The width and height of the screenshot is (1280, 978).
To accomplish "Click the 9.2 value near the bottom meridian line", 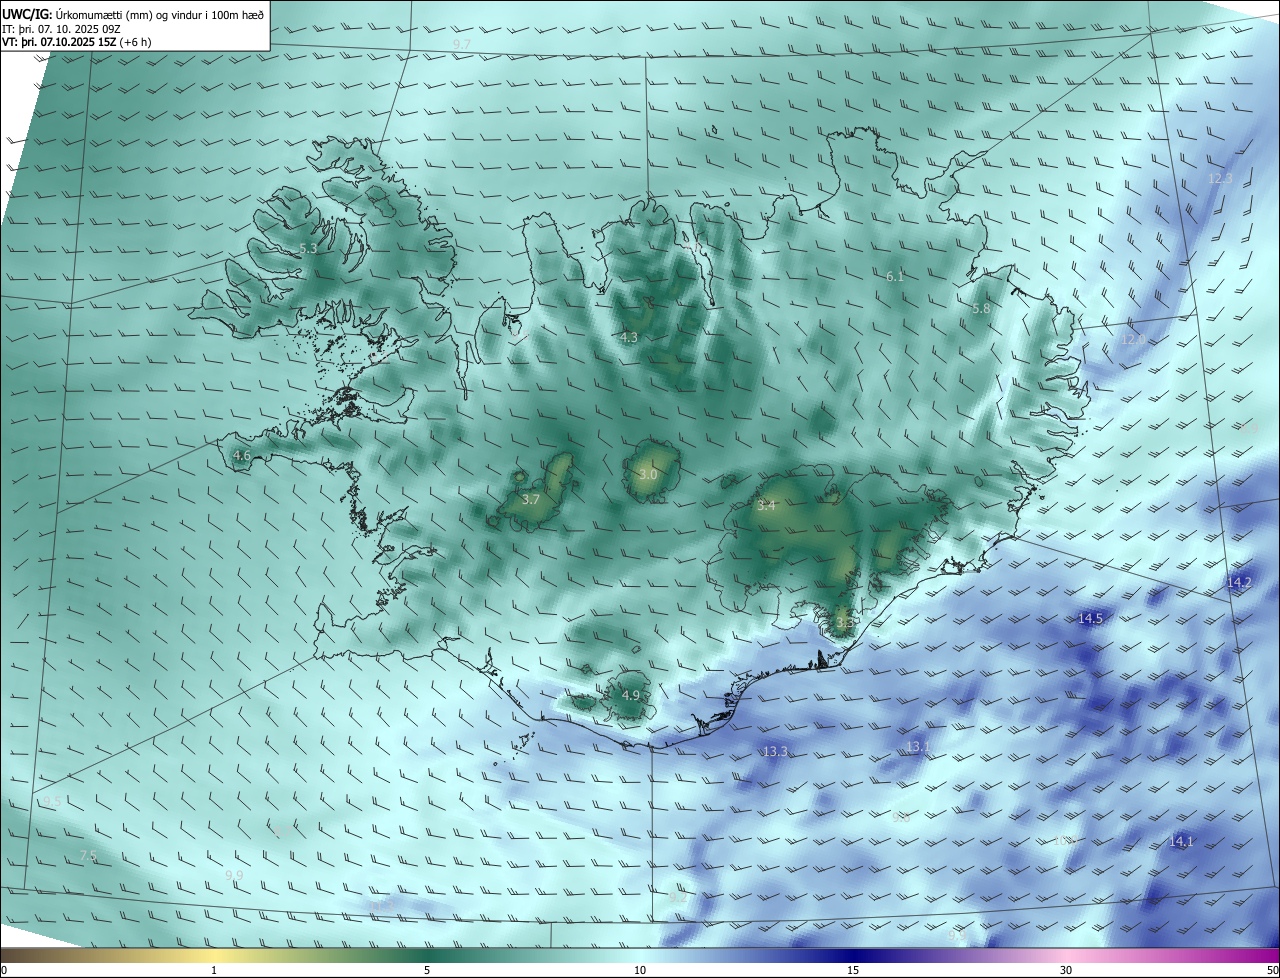I will [677, 898].
